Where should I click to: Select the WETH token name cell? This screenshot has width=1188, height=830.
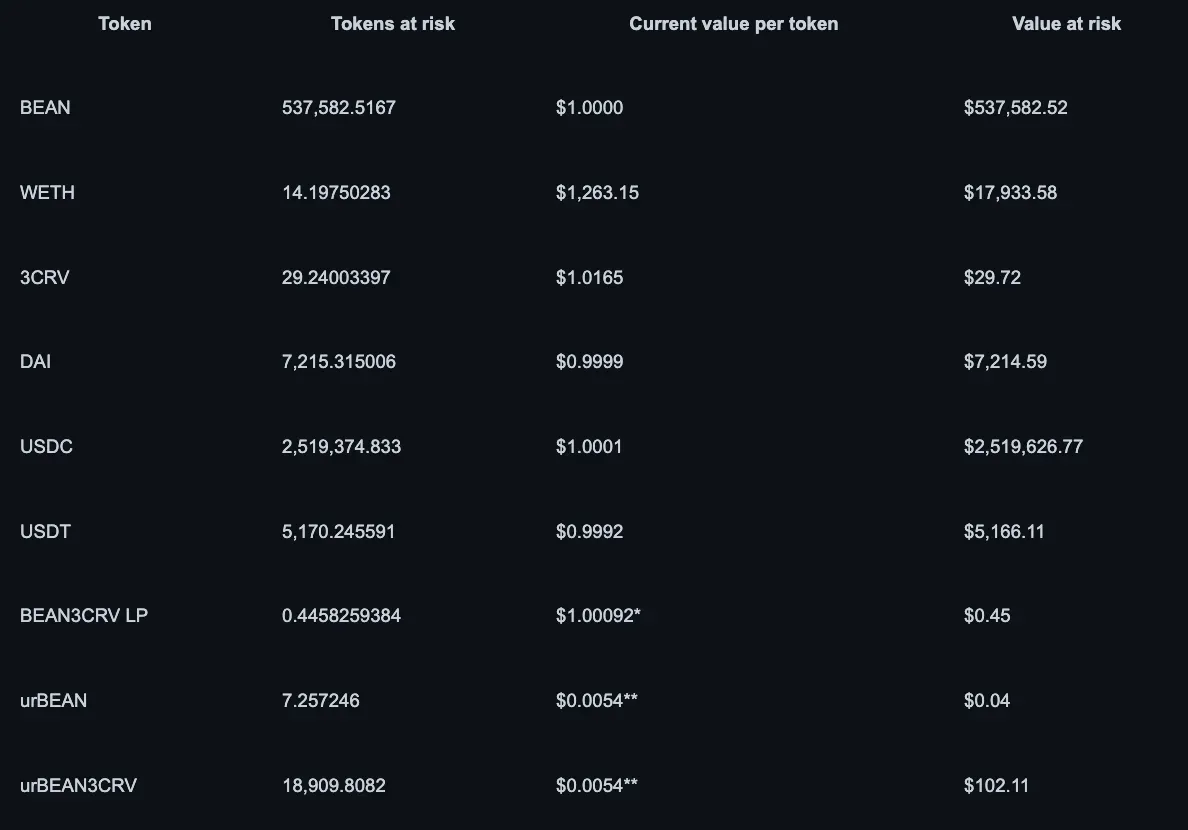(x=47, y=192)
